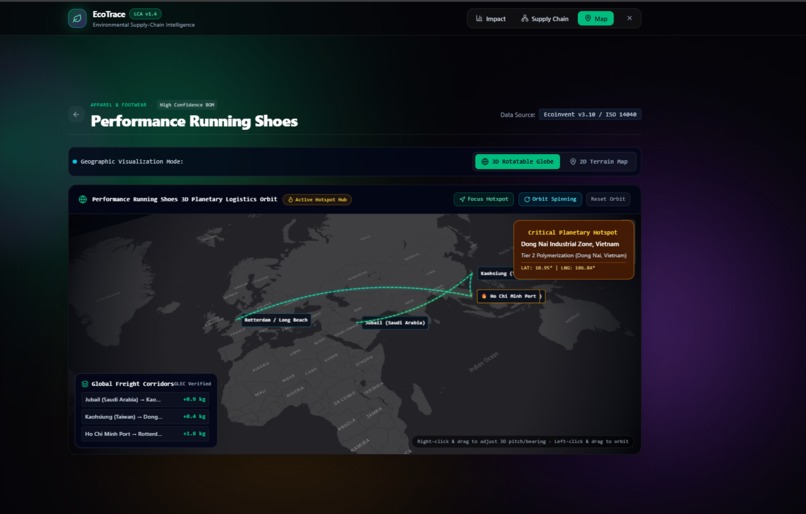Click the GLEC Verified label
806x514 pixels.
[193, 384]
